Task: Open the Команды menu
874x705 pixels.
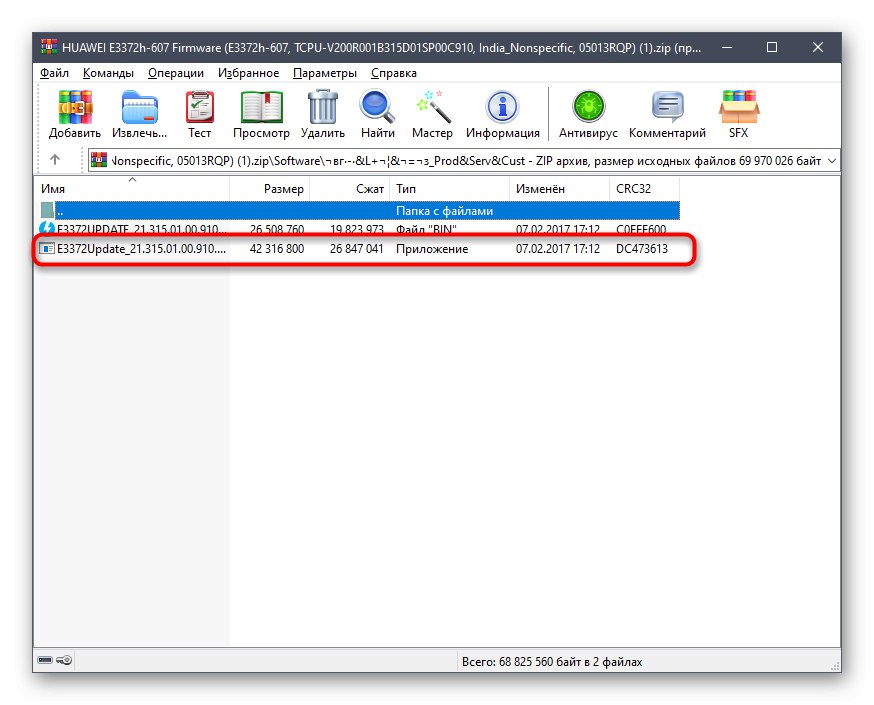Action: [108, 73]
